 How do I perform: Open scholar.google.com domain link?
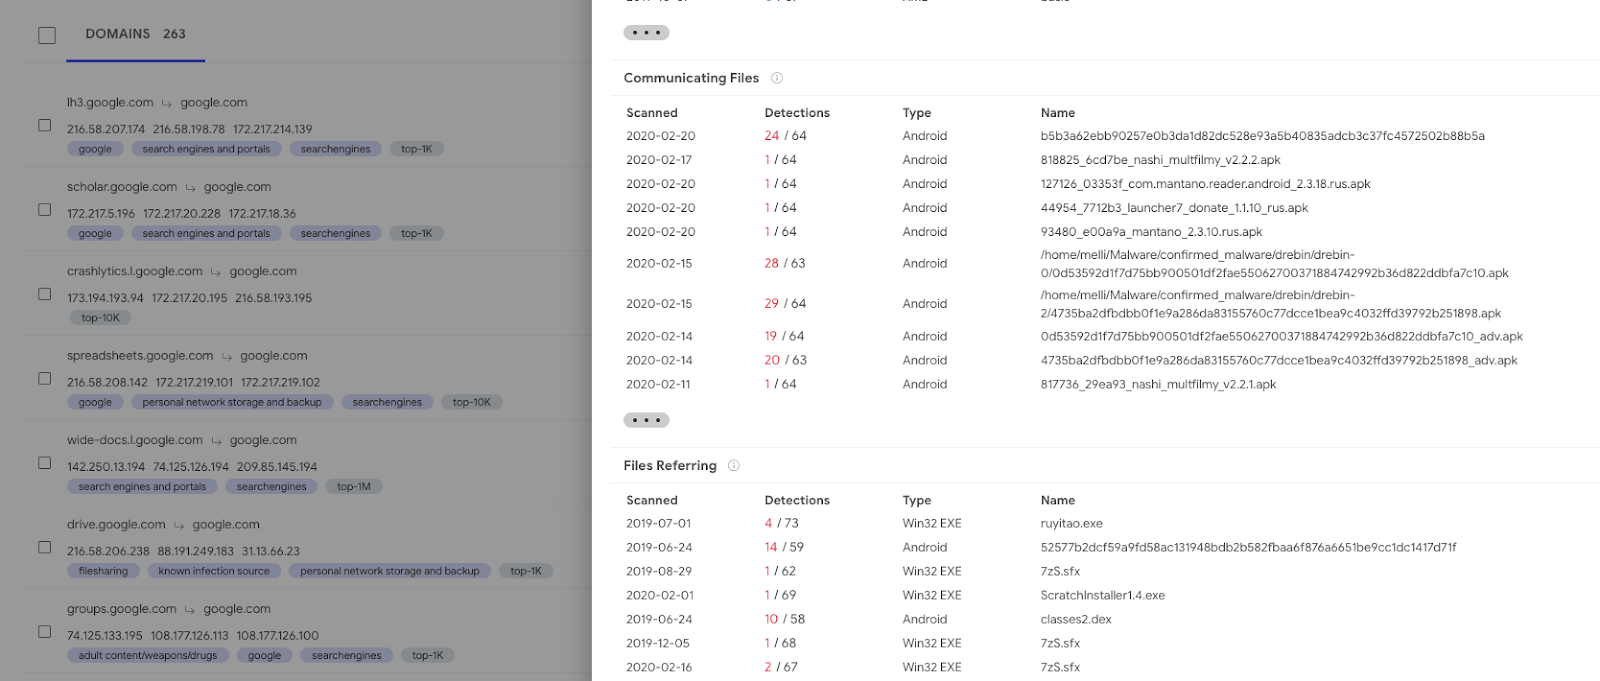pyautogui.click(x=122, y=187)
